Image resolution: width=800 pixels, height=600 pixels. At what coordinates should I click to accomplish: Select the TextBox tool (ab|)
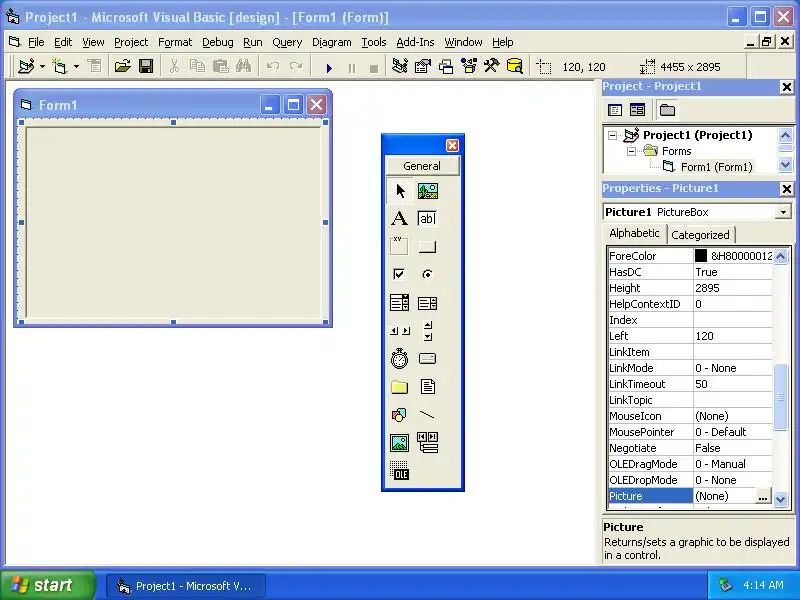pos(428,218)
